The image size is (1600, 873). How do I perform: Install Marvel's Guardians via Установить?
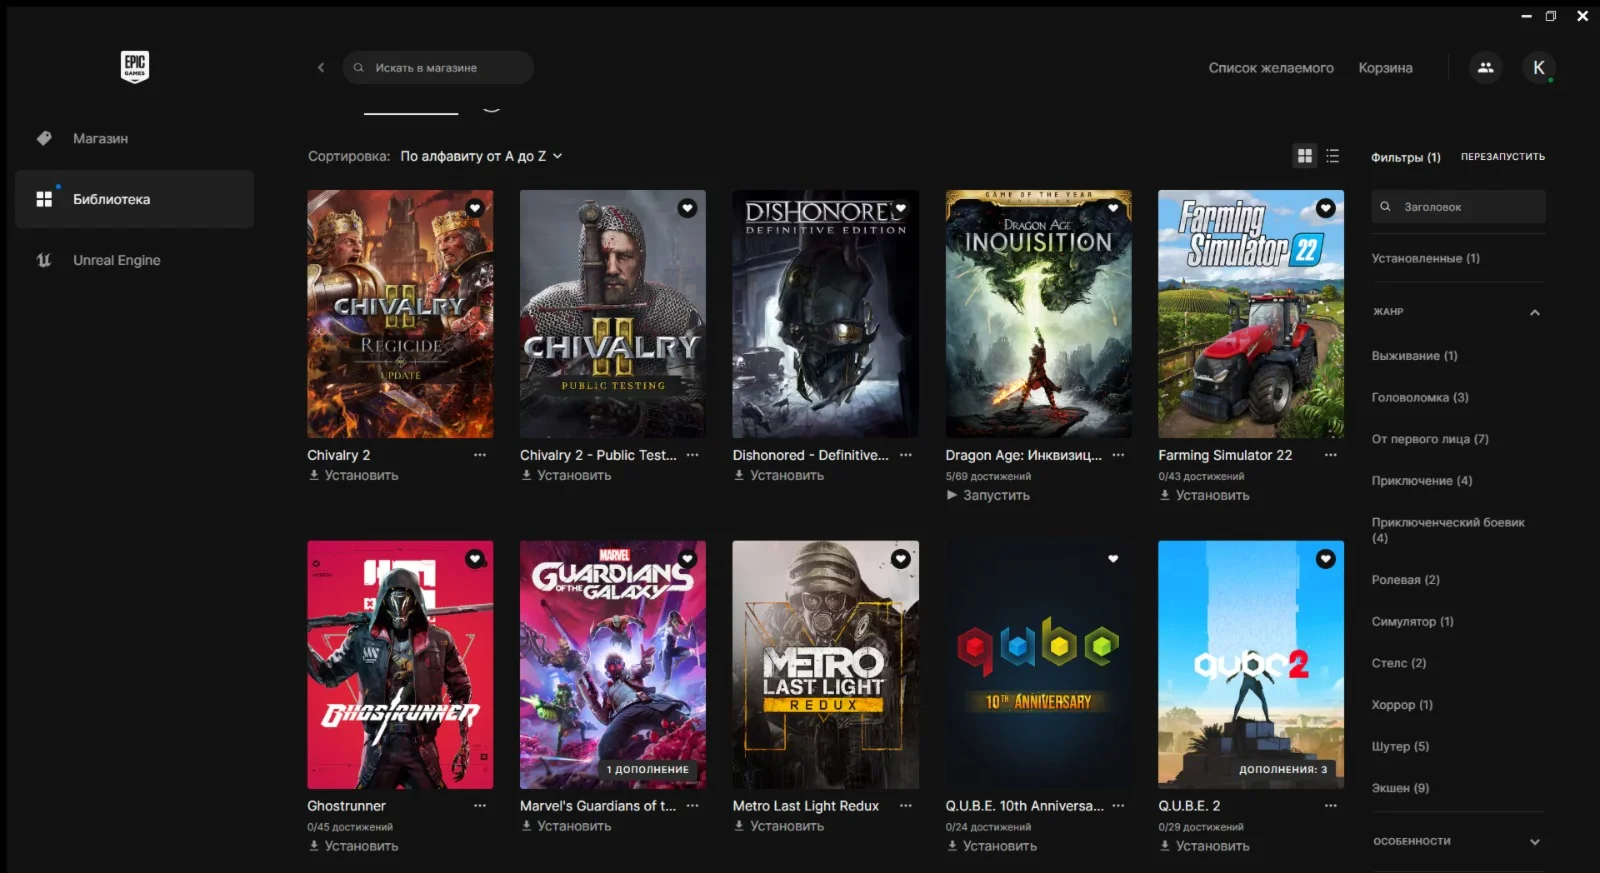click(x=566, y=827)
